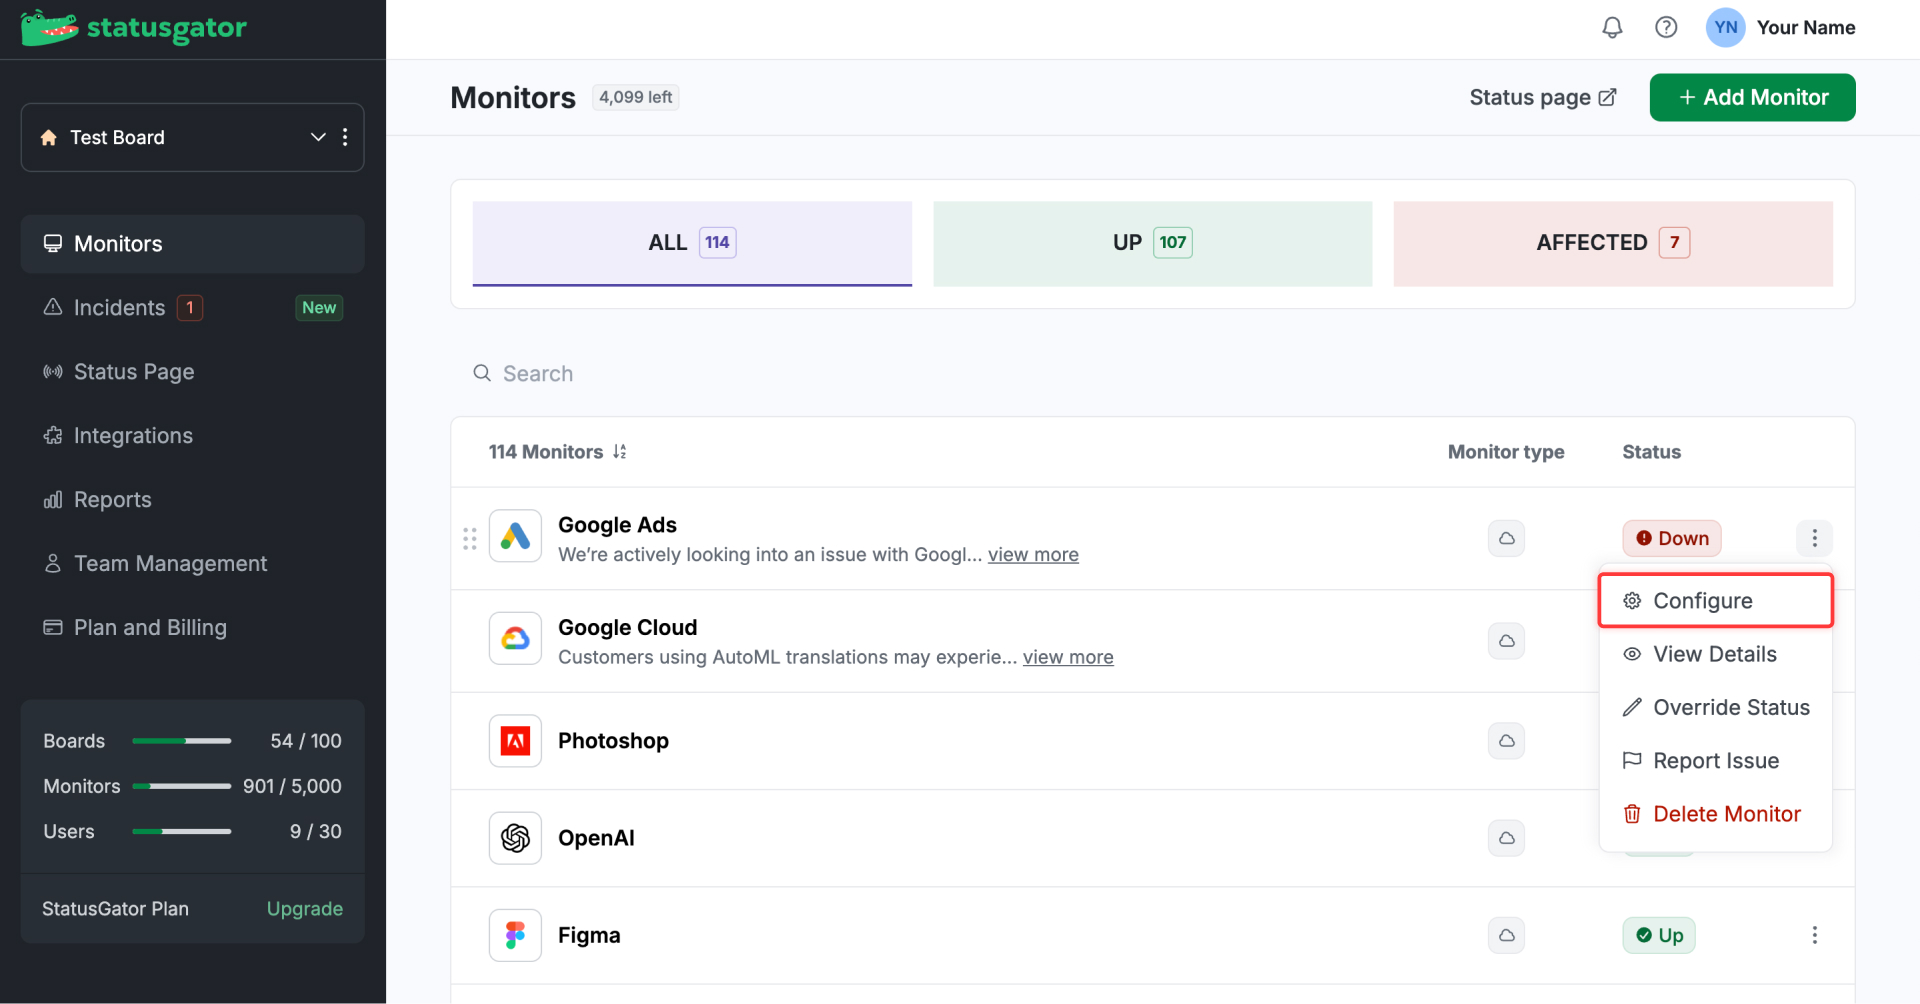
Task: Click the Down status badge for Google Ads
Action: coord(1671,538)
